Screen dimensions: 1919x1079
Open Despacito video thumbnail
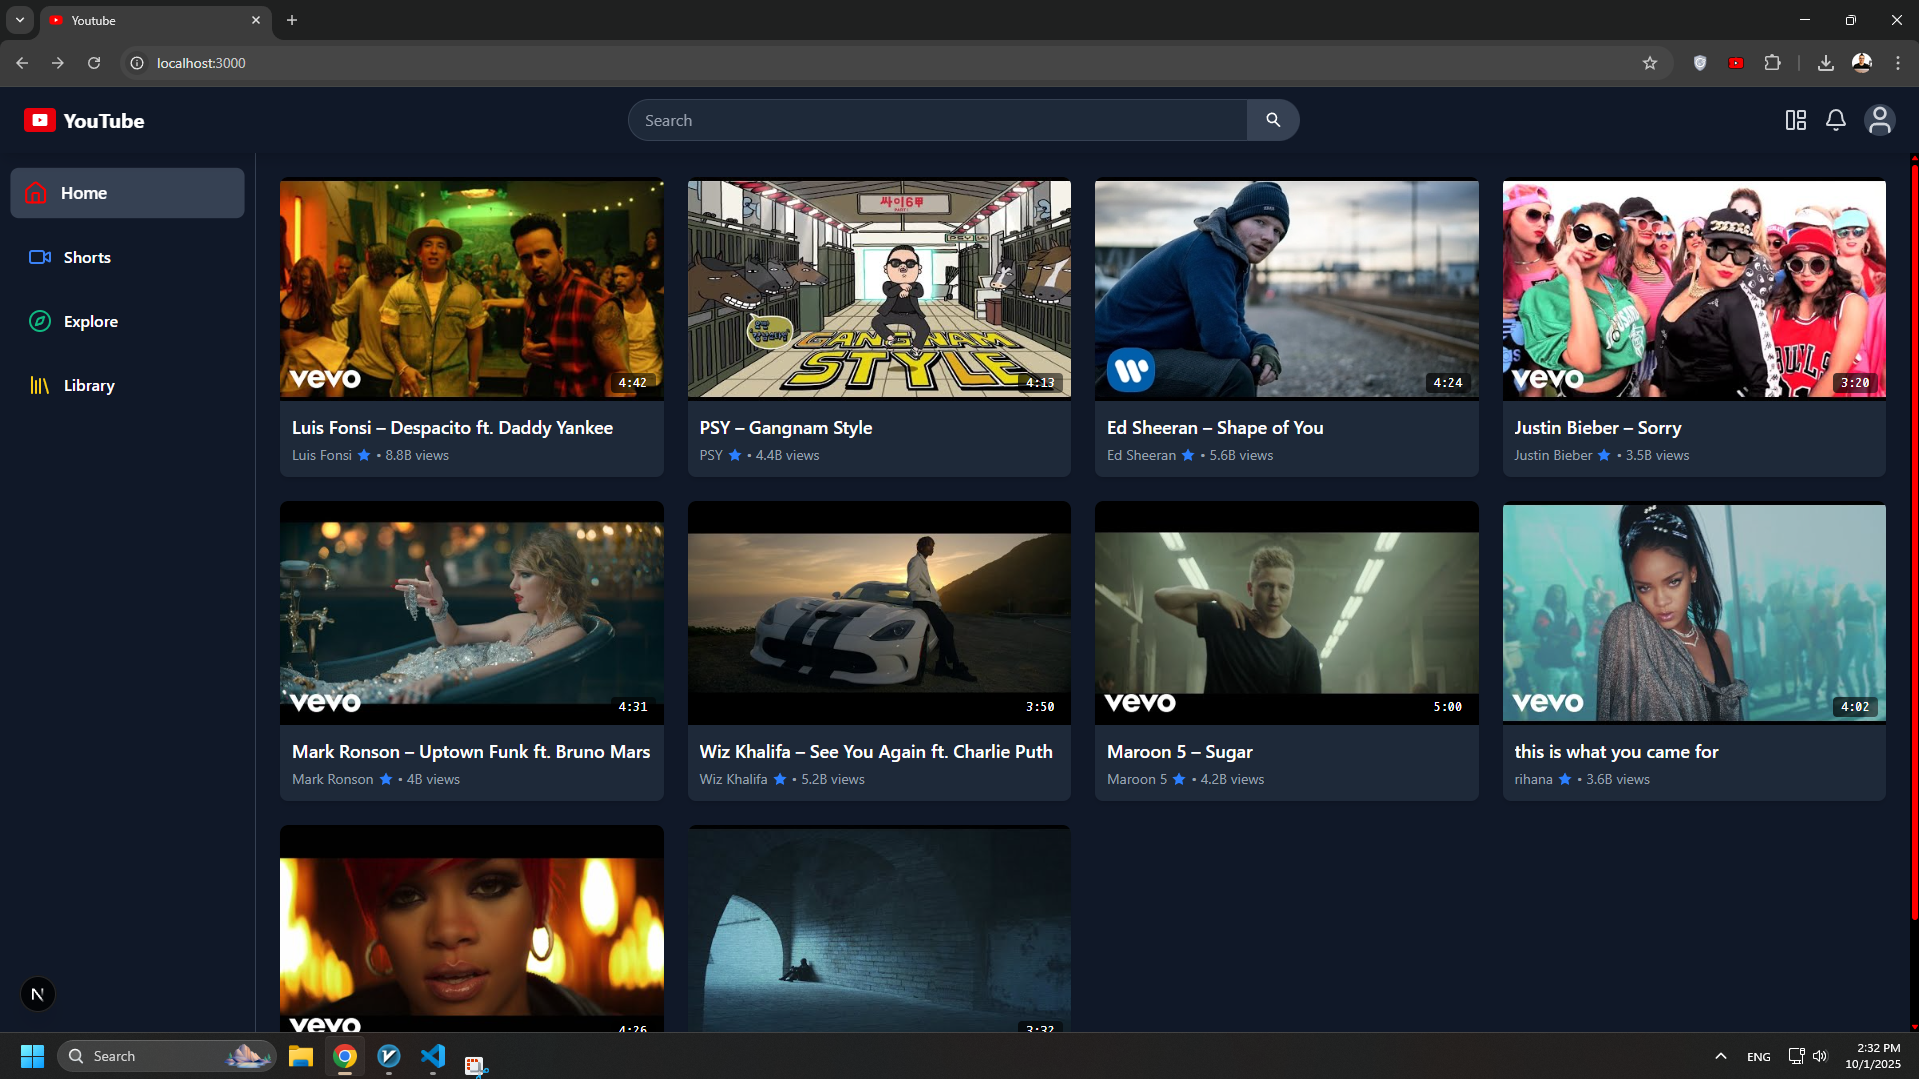471,289
